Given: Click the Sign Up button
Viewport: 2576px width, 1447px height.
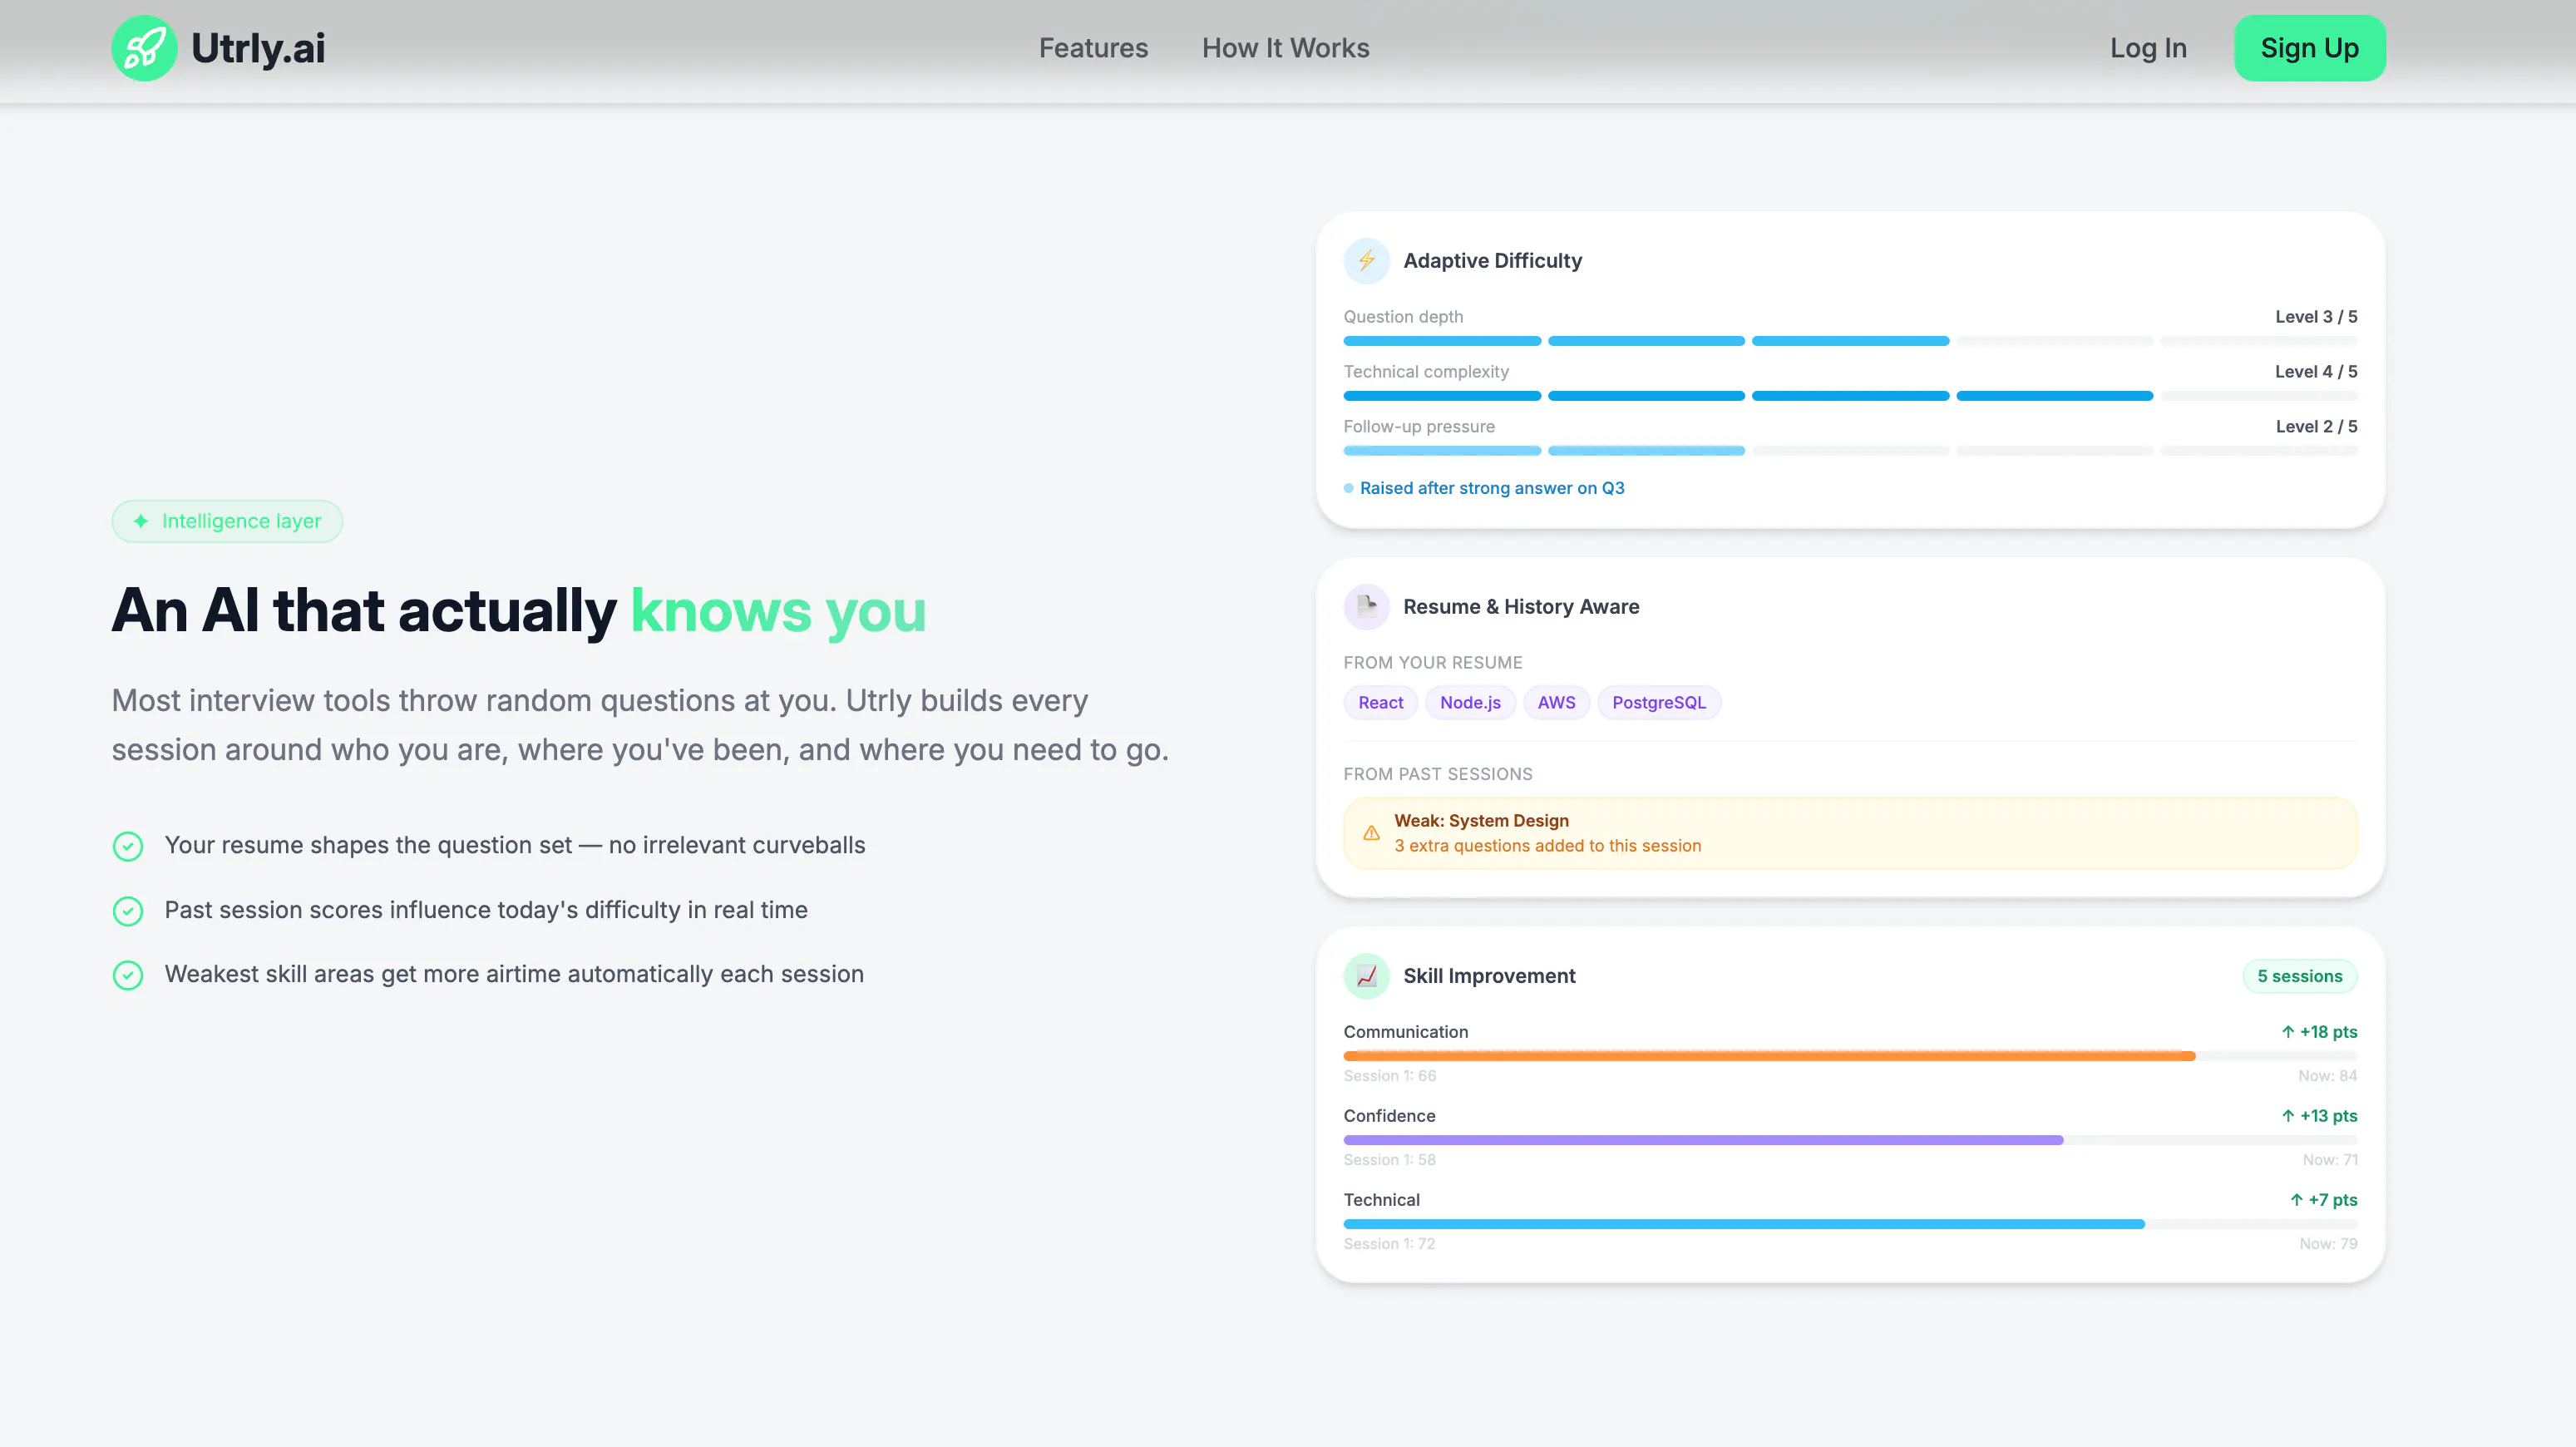Looking at the screenshot, I should [x=2309, y=48].
